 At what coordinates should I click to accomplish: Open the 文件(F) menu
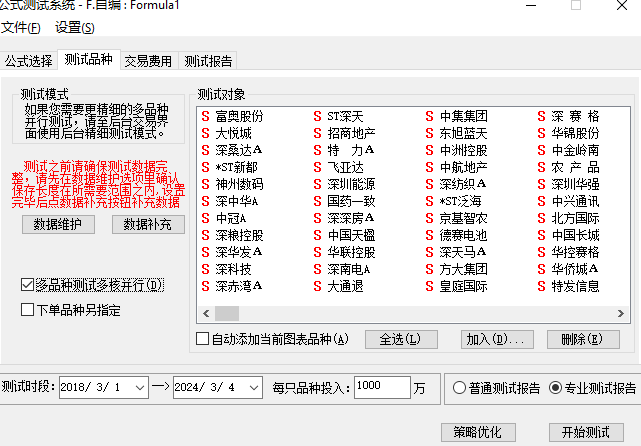point(20,28)
